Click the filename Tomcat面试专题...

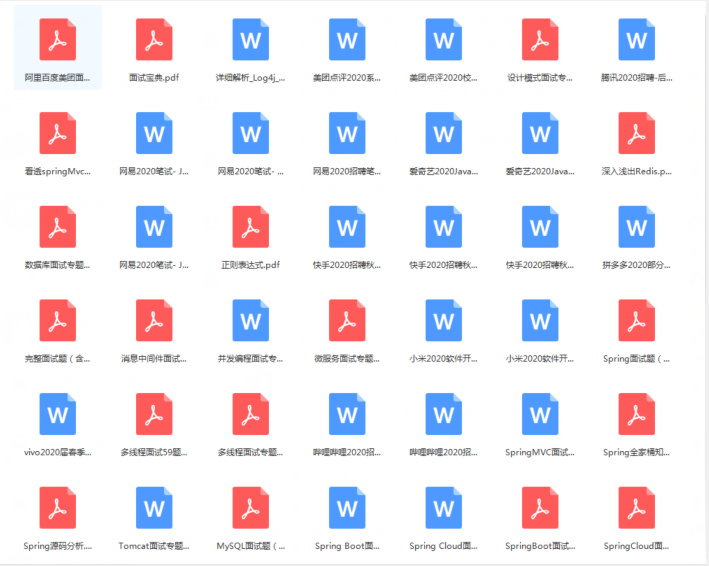[154, 546]
